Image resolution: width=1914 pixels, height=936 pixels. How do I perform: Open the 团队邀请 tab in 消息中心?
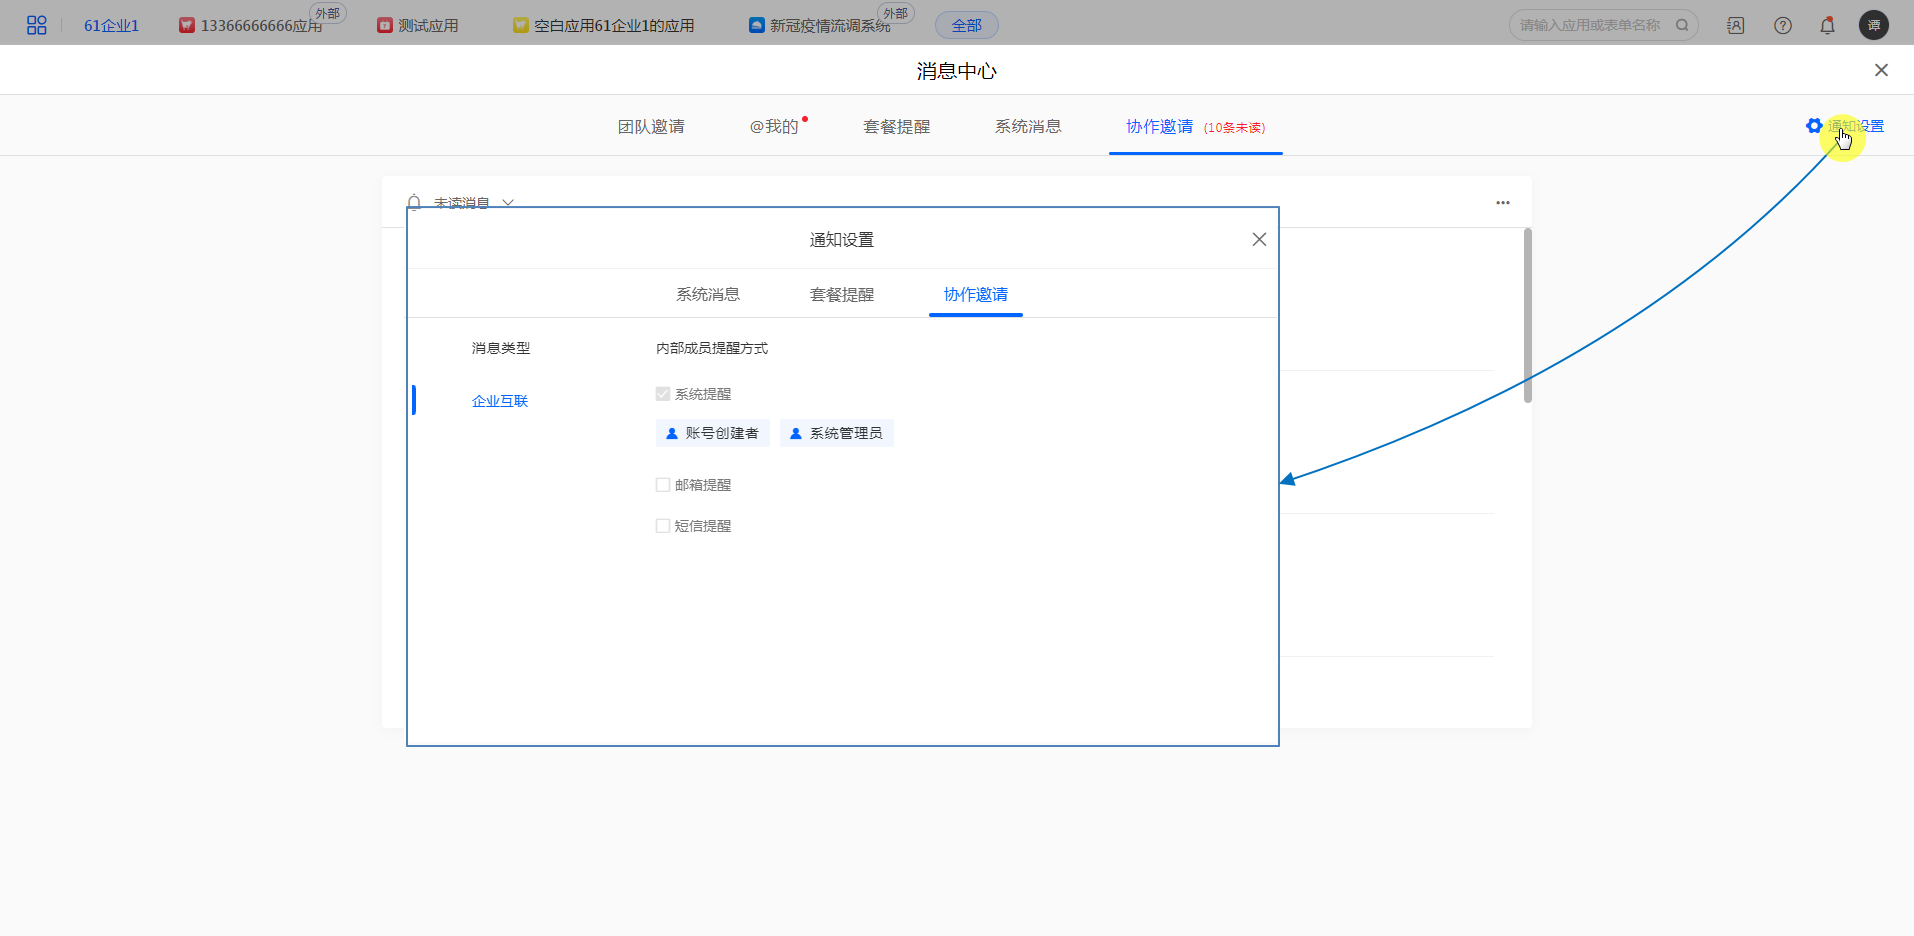(651, 127)
